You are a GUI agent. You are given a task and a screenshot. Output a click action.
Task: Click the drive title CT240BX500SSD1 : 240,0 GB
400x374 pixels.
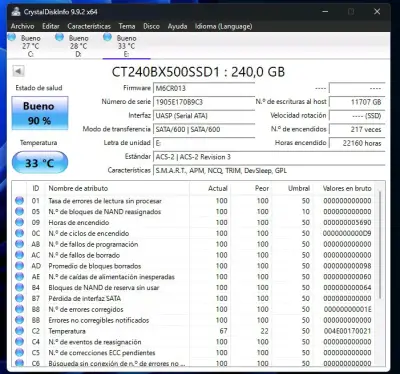pyautogui.click(x=198, y=72)
